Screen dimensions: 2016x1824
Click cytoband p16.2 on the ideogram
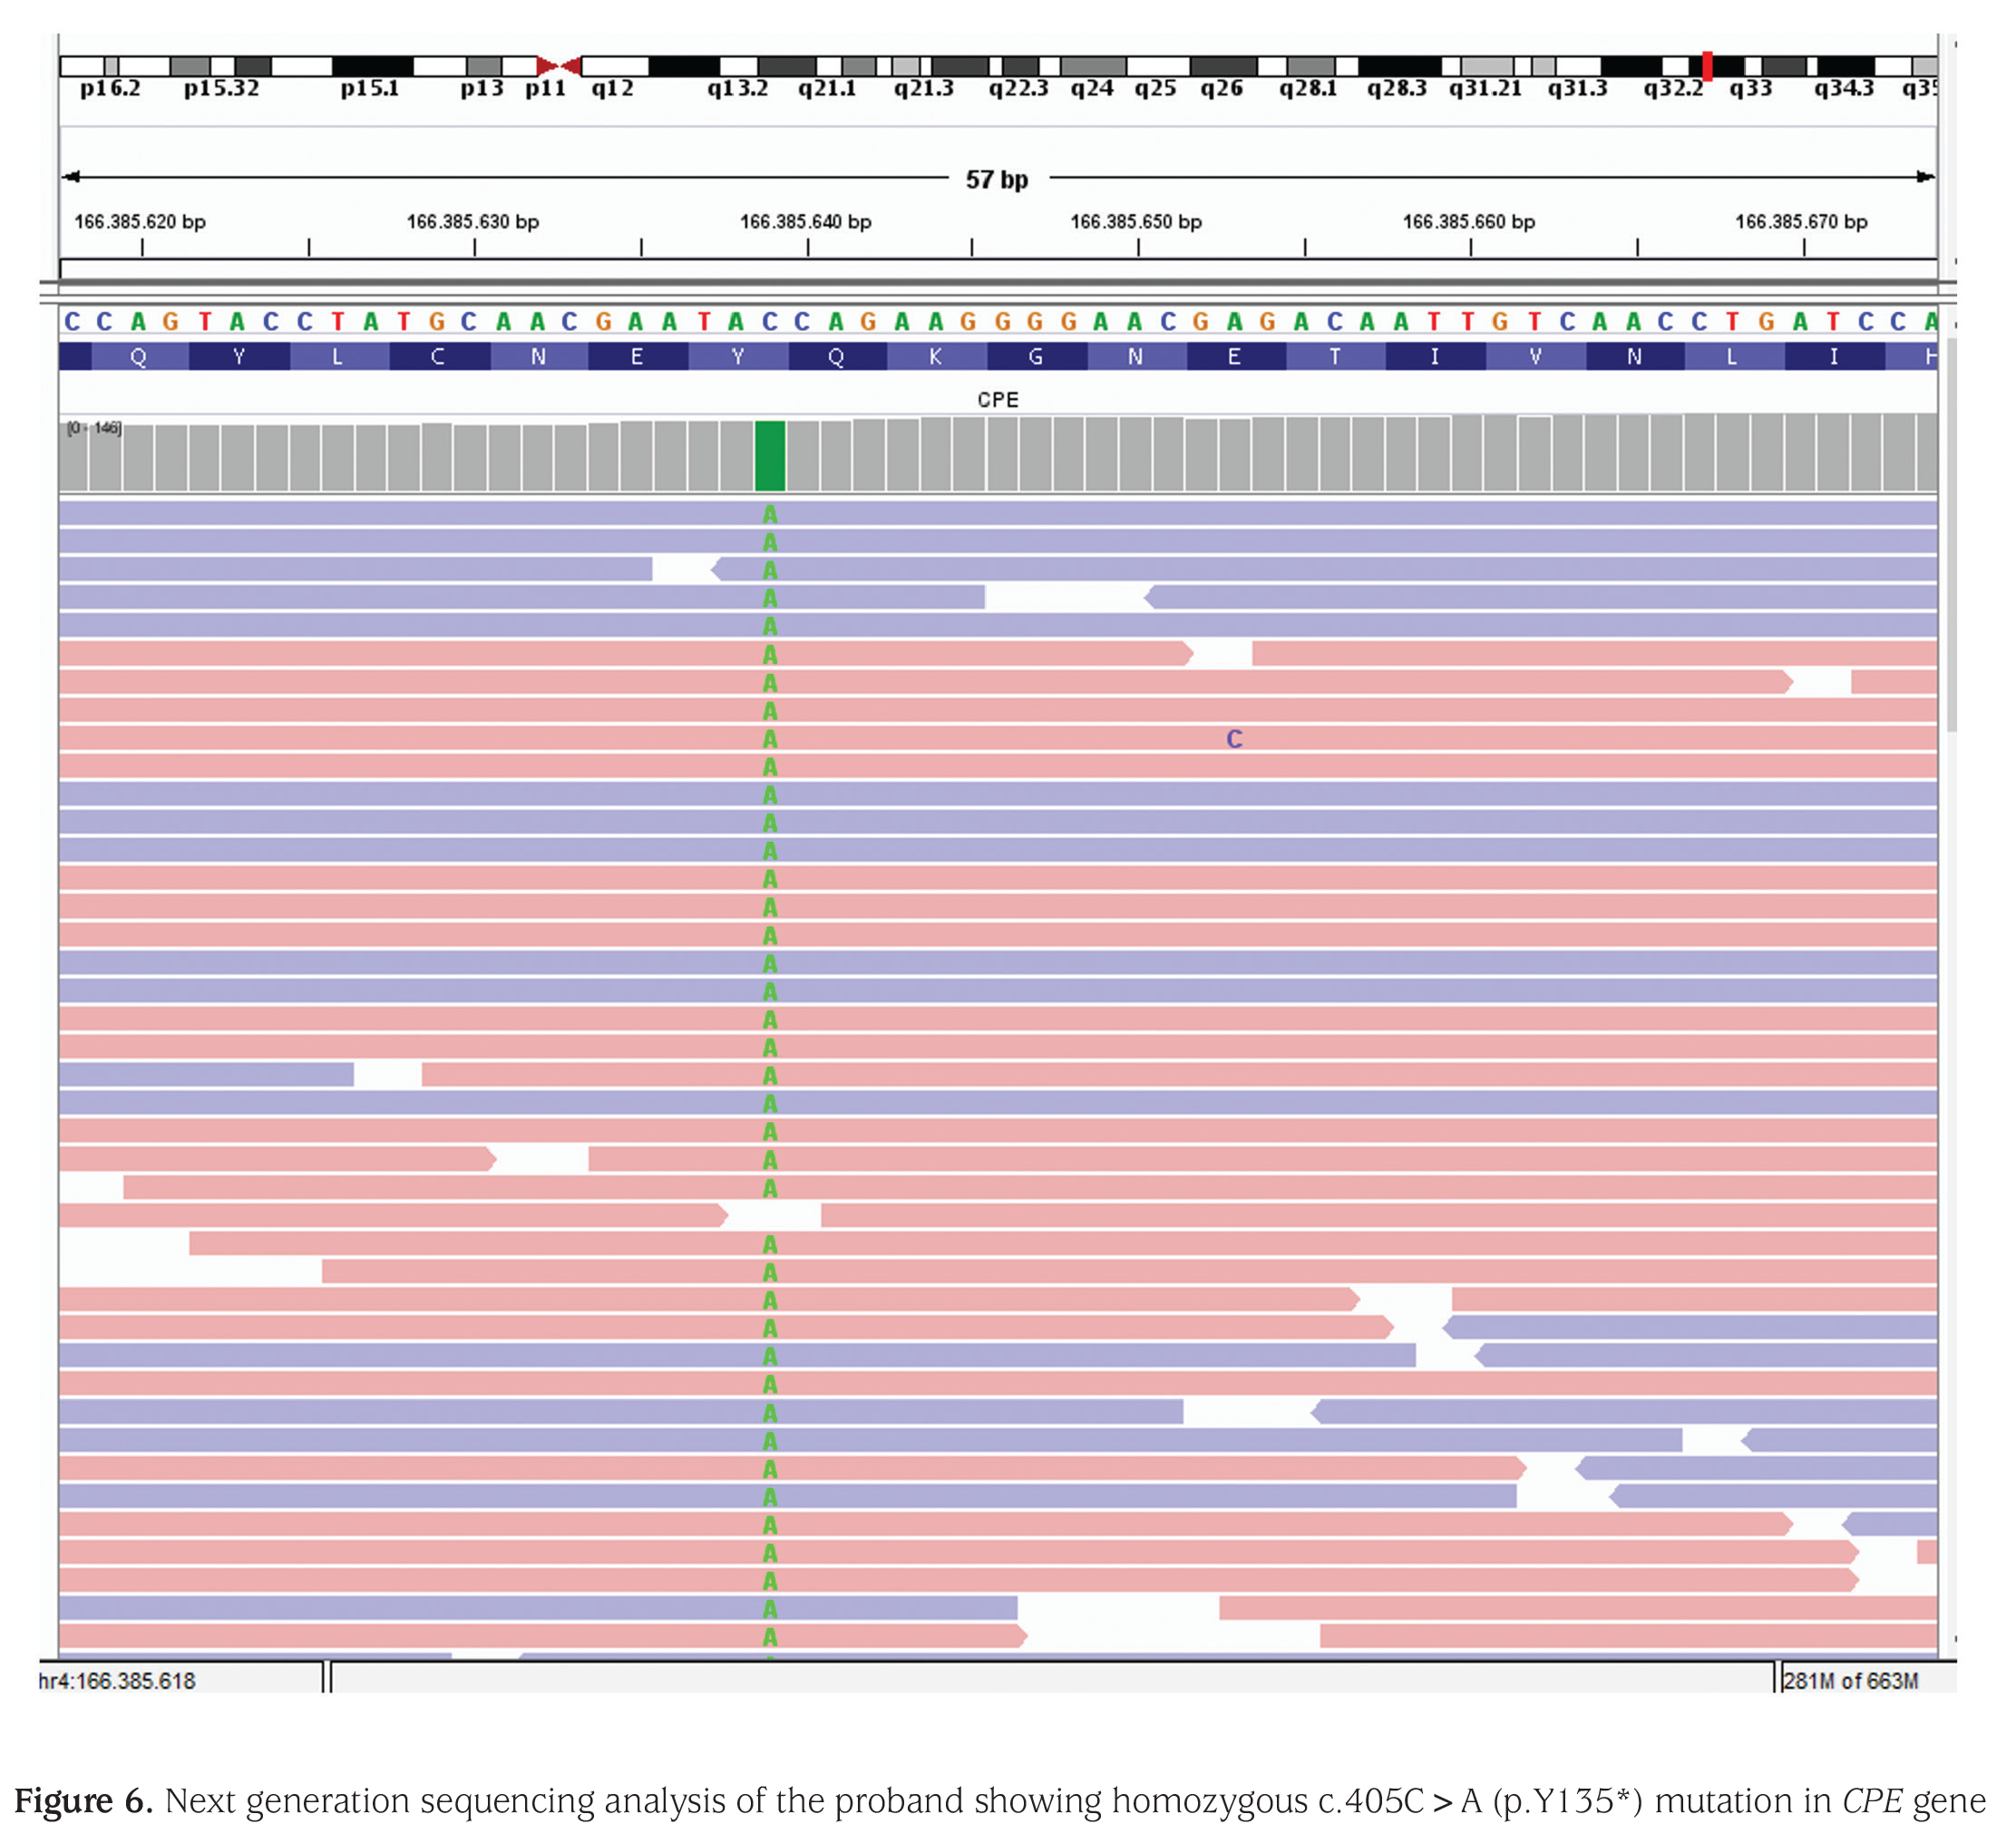(x=110, y=89)
